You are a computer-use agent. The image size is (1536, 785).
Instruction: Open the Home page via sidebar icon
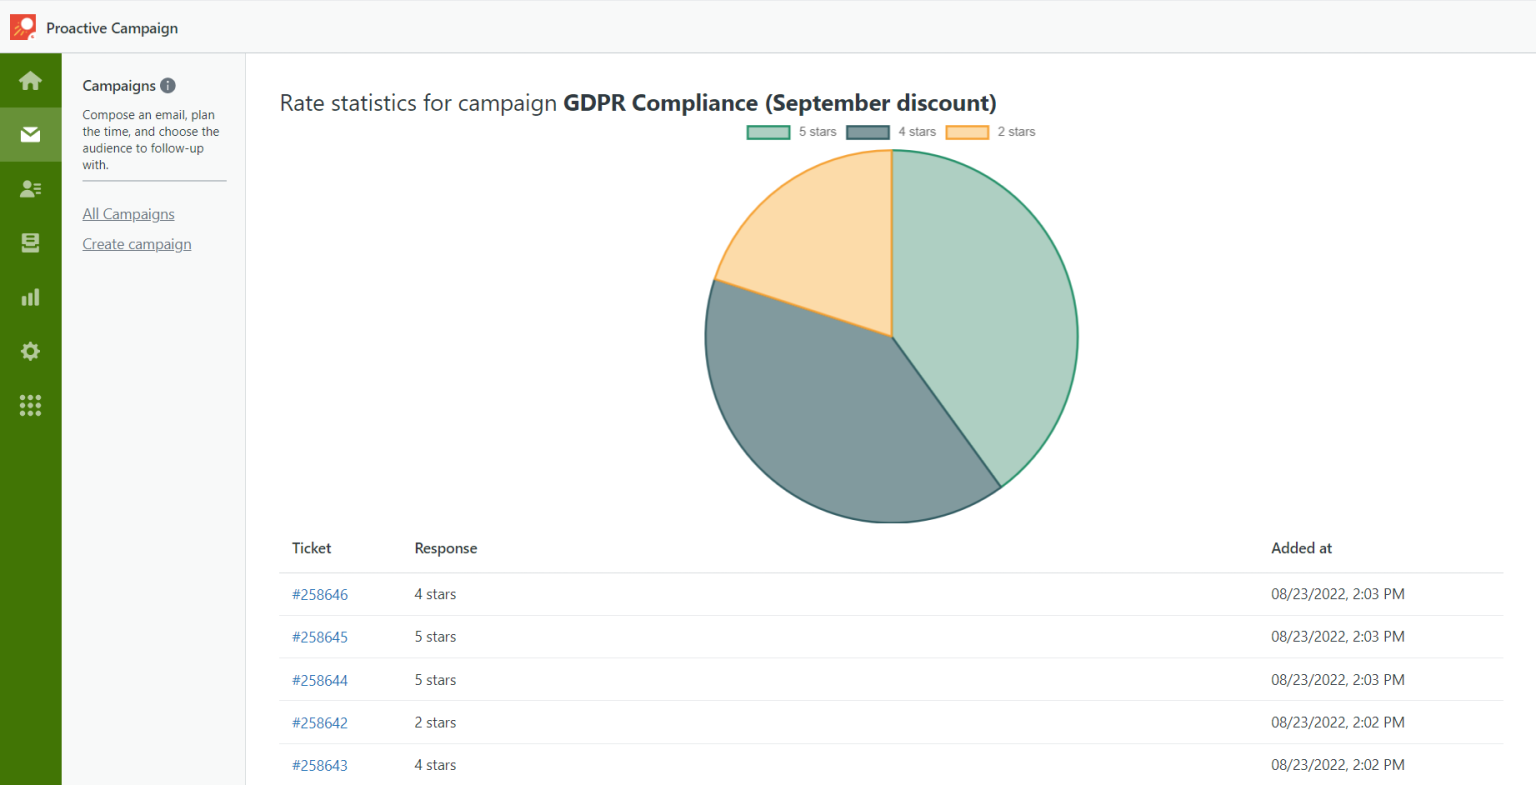(30, 80)
